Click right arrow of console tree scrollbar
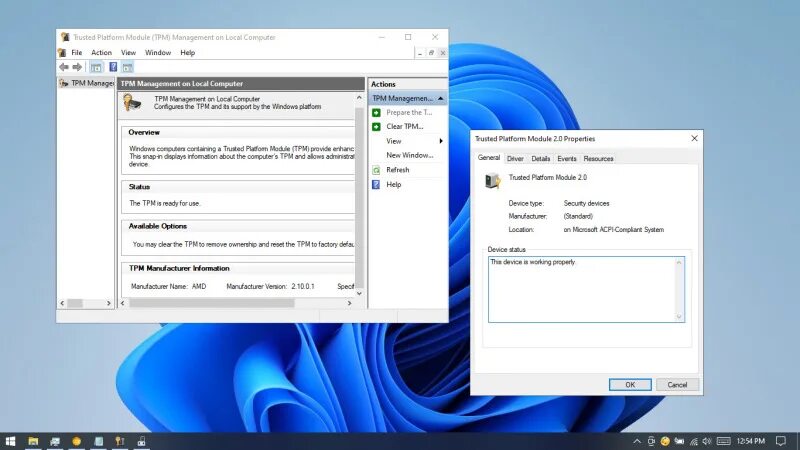This screenshot has width=800, height=450. point(108,303)
